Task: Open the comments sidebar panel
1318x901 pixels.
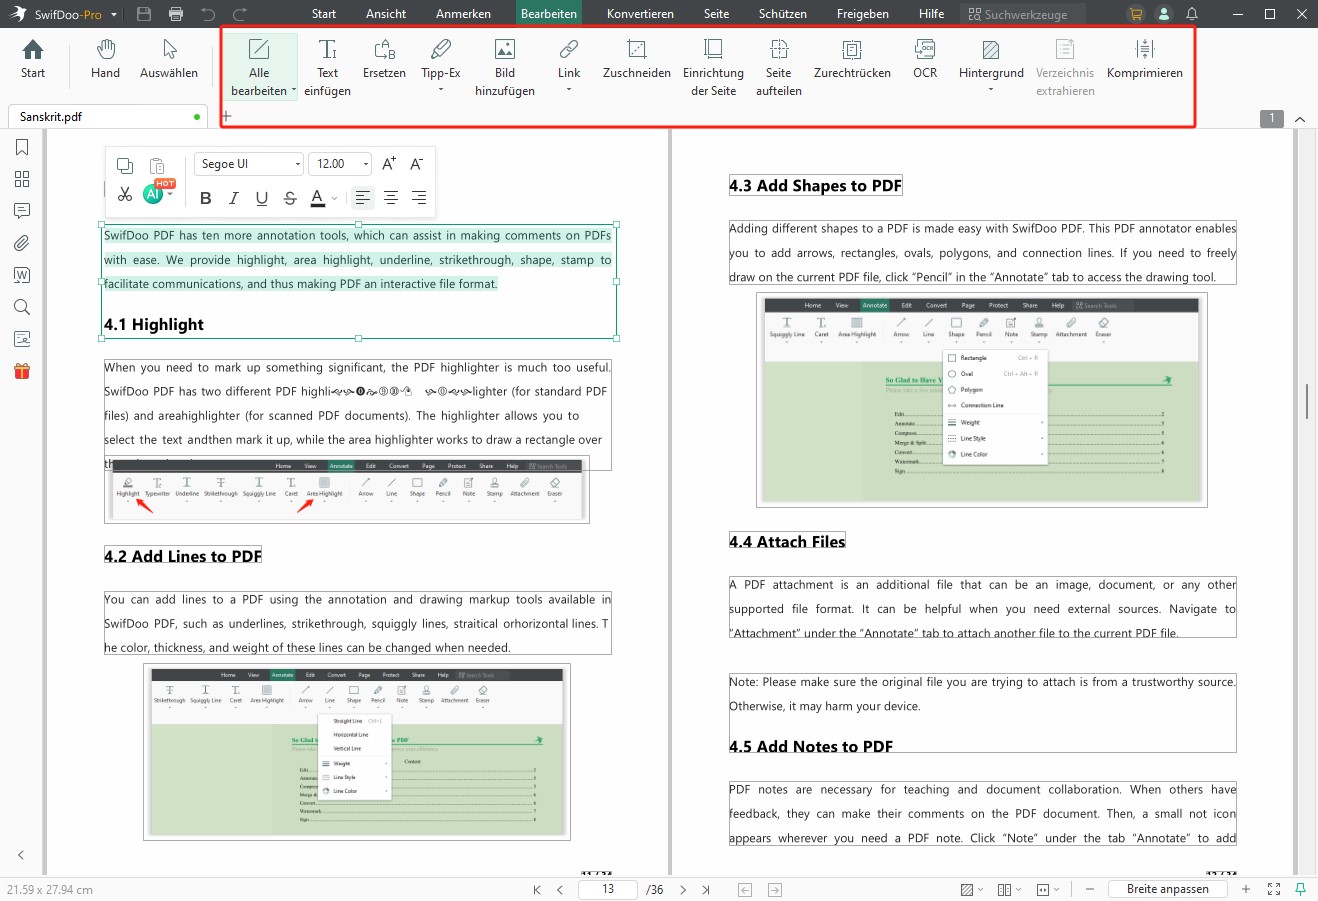Action: 22,211
